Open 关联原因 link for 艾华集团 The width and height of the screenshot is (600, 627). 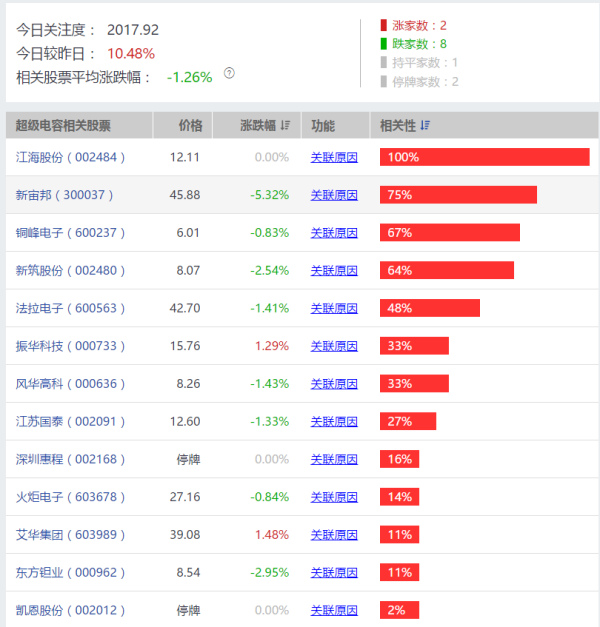point(334,535)
